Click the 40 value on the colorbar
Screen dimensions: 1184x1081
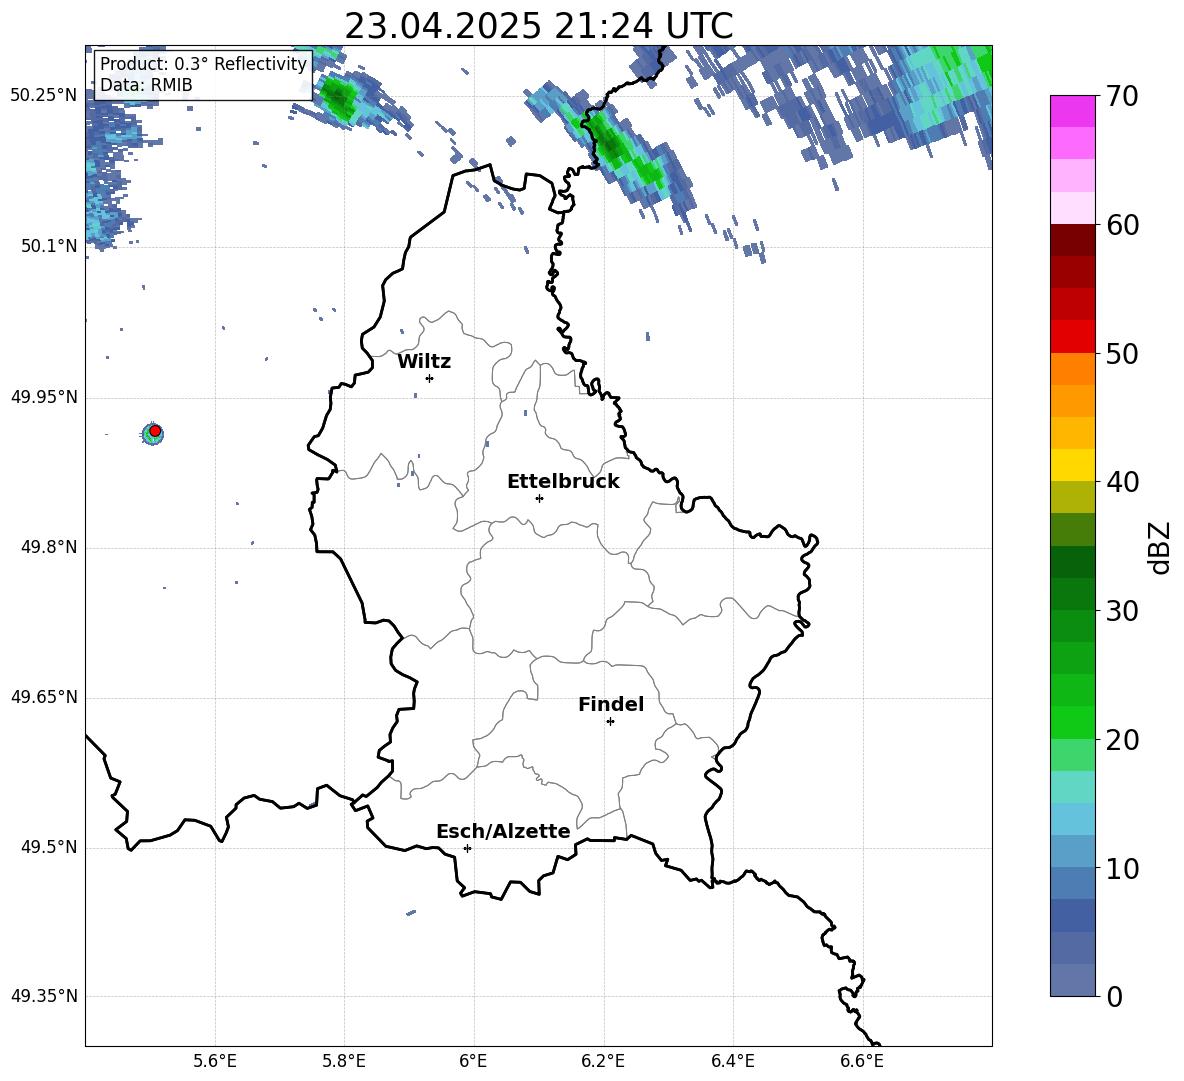(x=1121, y=482)
